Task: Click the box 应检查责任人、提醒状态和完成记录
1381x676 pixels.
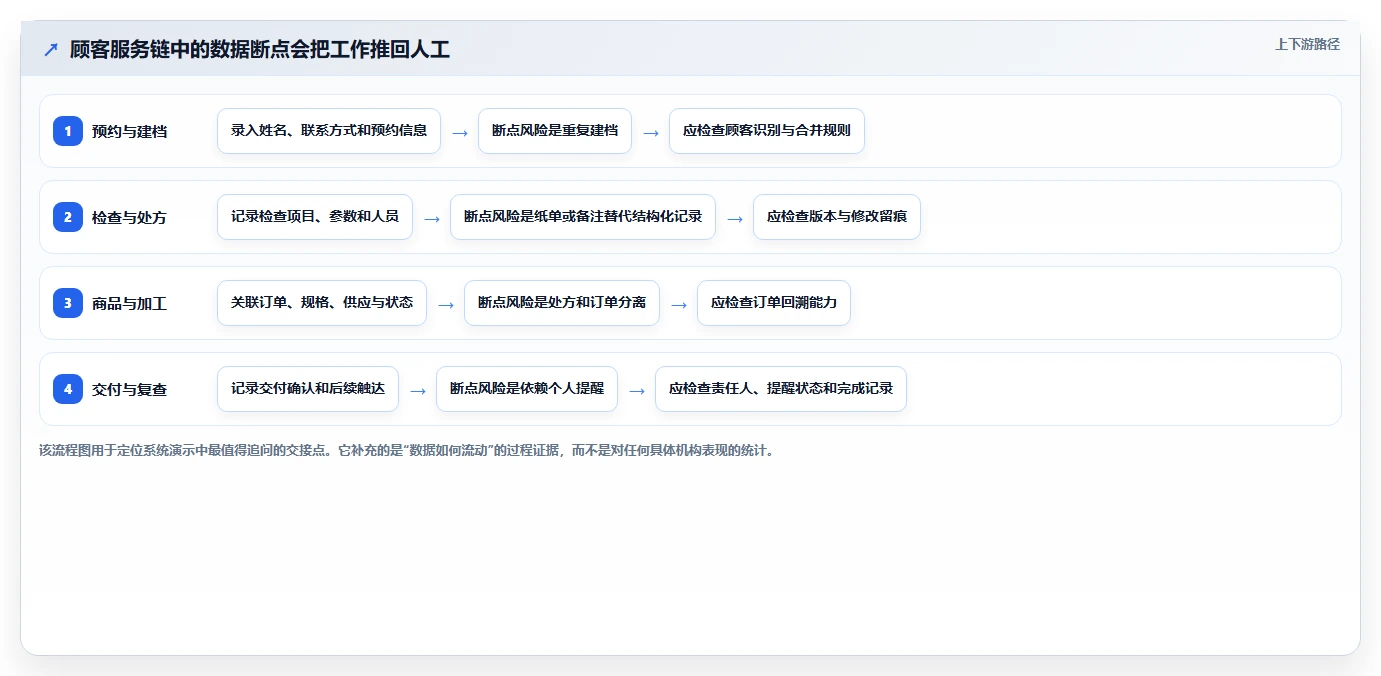Action: 781,389
